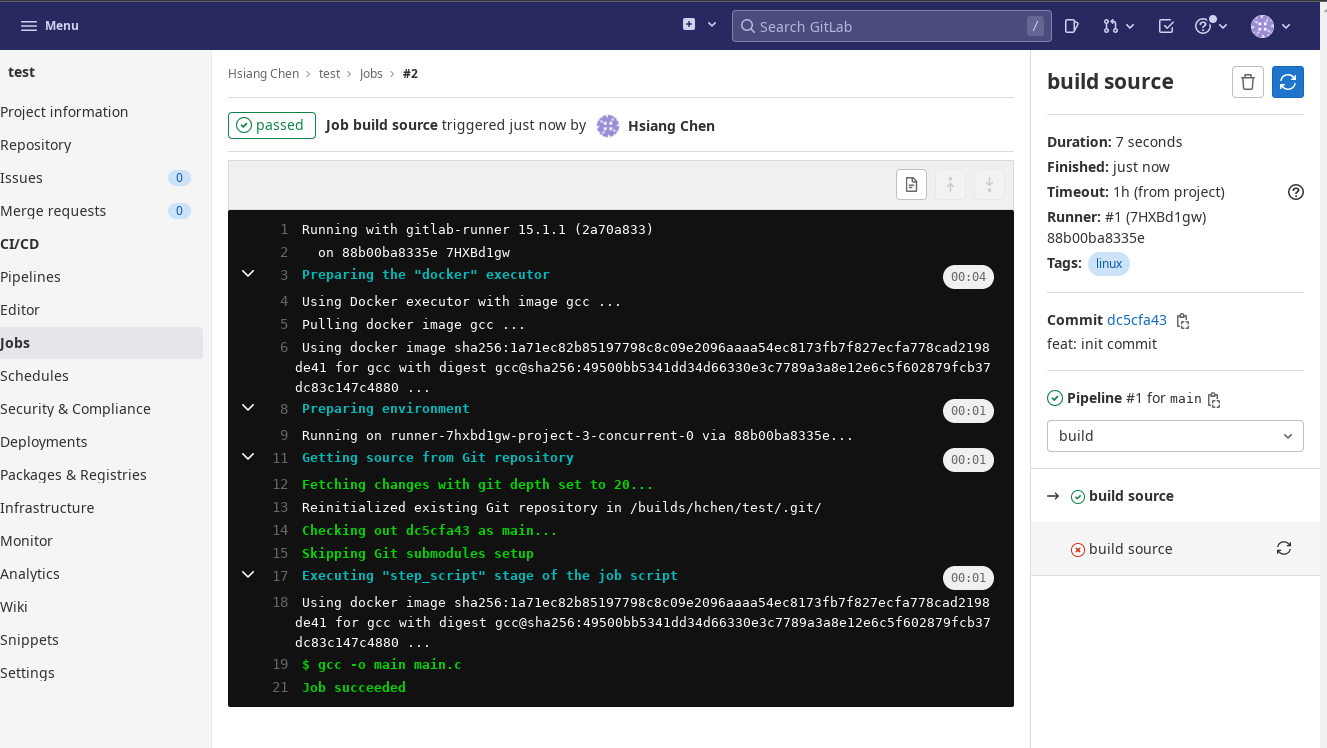Screen dimensions: 1327x748
Task: Retry the failed build source job
Action: coord(1283,548)
